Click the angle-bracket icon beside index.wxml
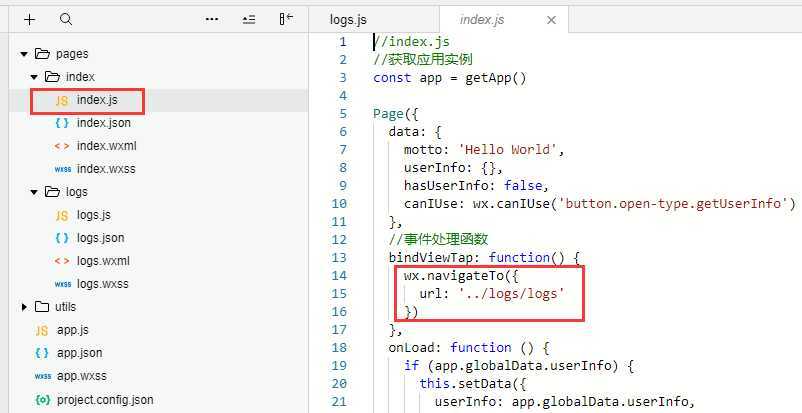 [62, 146]
